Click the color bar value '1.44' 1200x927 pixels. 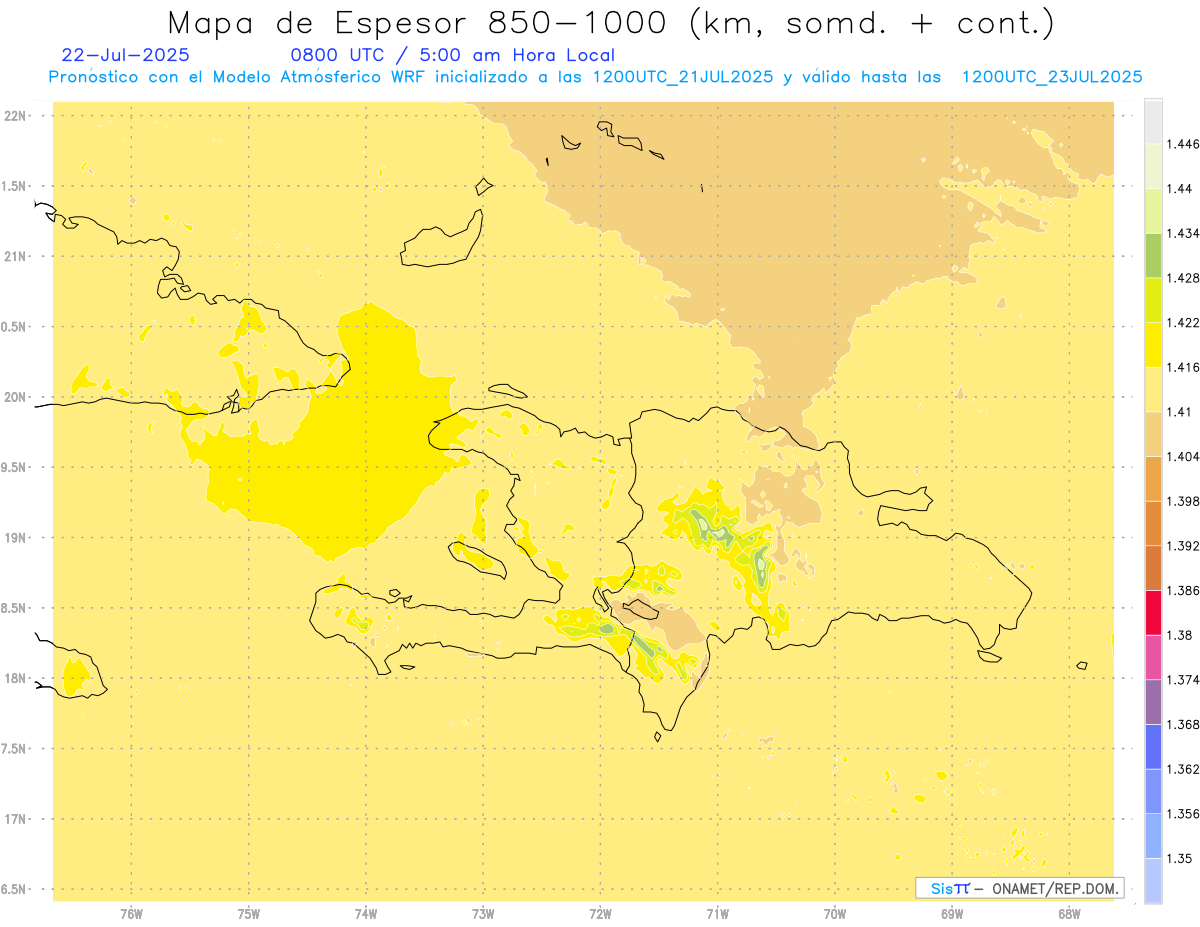pos(1181,188)
